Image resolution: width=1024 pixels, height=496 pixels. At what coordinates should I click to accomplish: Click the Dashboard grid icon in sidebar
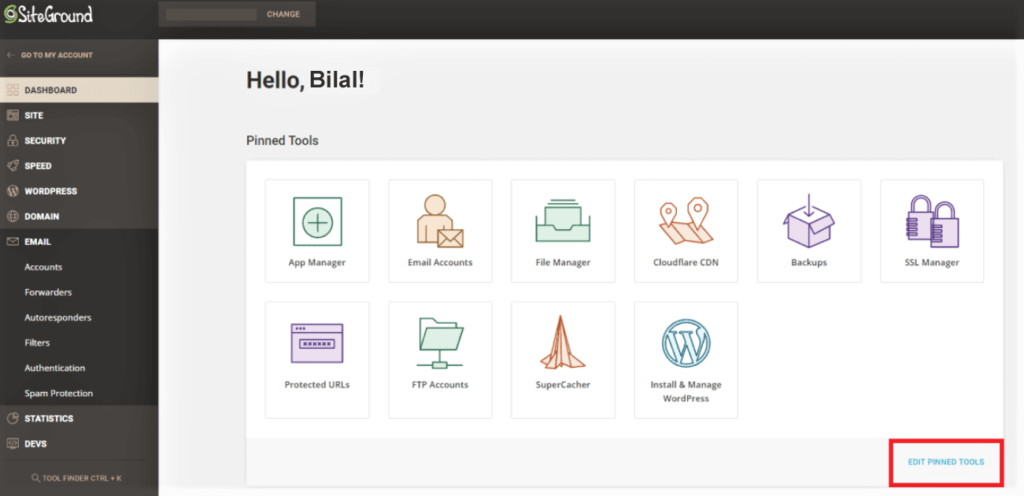pyautogui.click(x=12, y=90)
